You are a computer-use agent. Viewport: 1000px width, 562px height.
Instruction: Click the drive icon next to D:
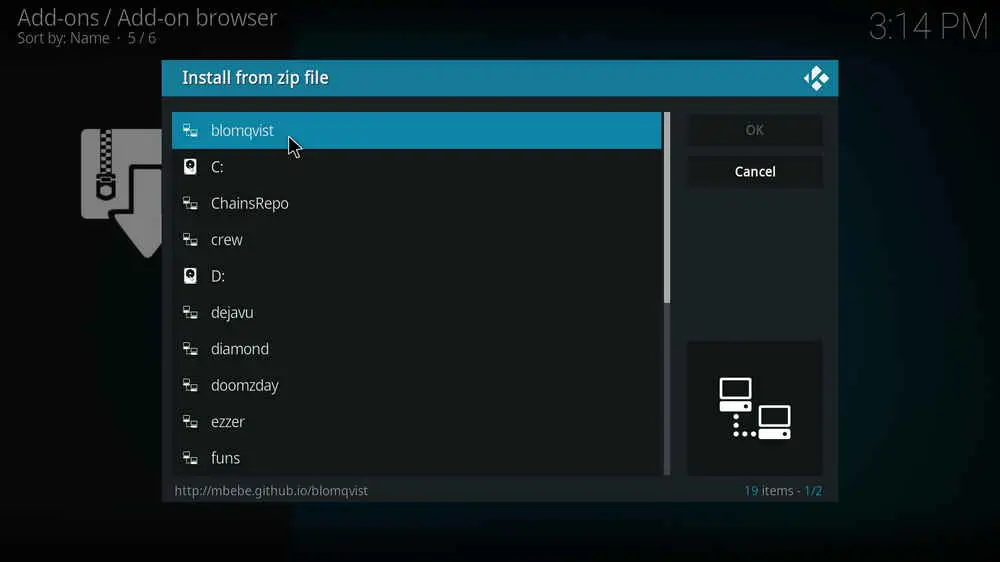(190, 276)
